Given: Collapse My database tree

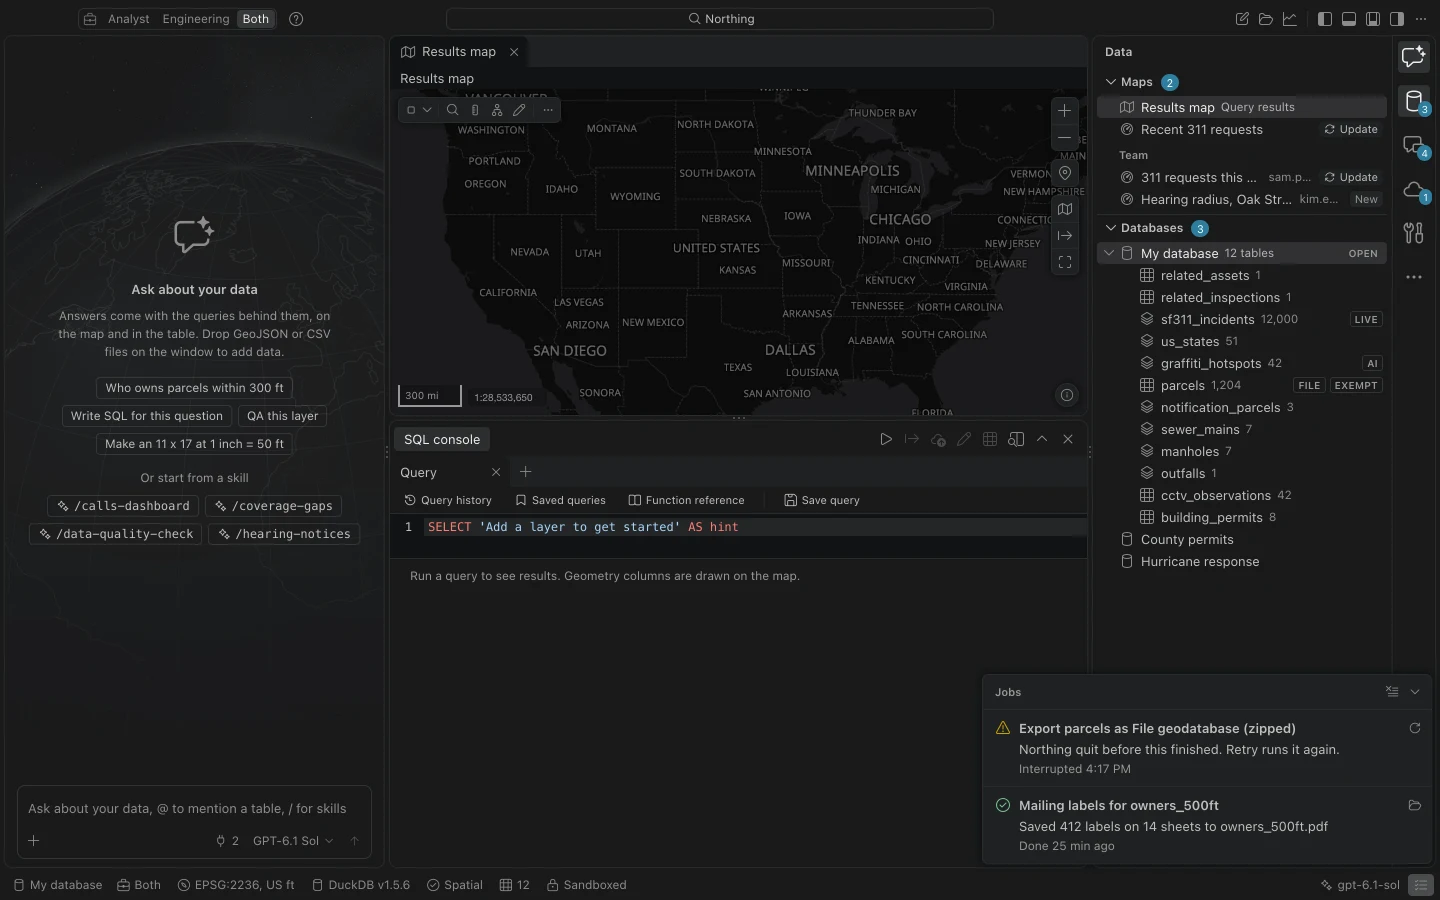Looking at the screenshot, I should [x=1109, y=253].
